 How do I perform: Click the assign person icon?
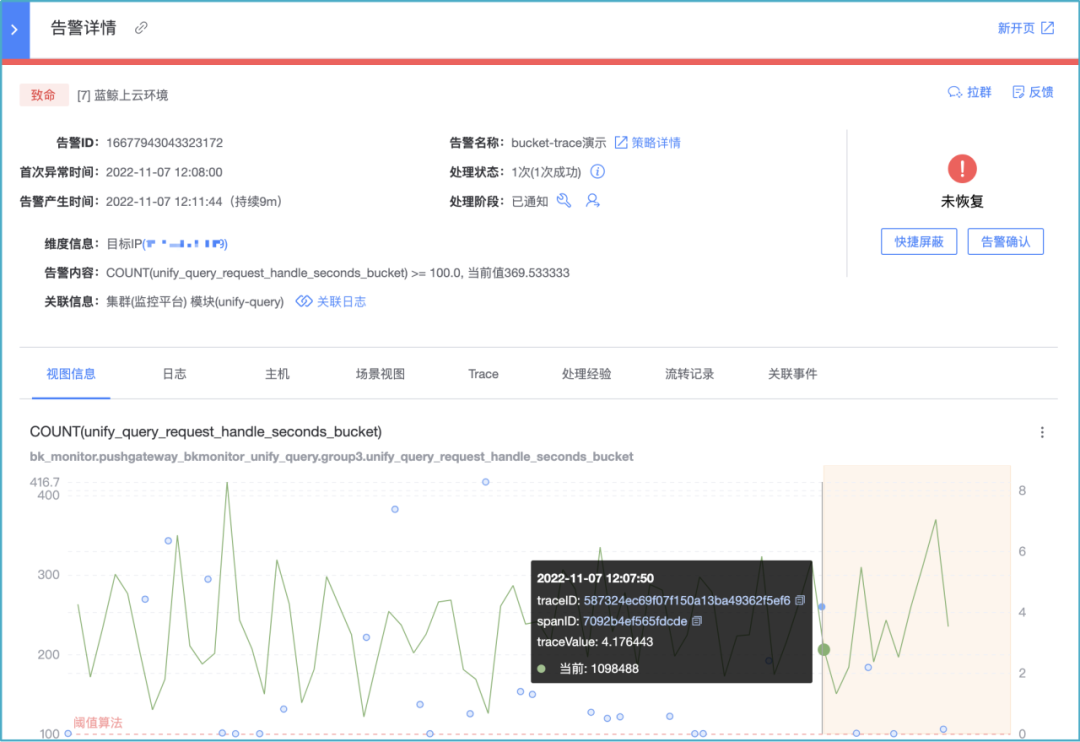592,200
